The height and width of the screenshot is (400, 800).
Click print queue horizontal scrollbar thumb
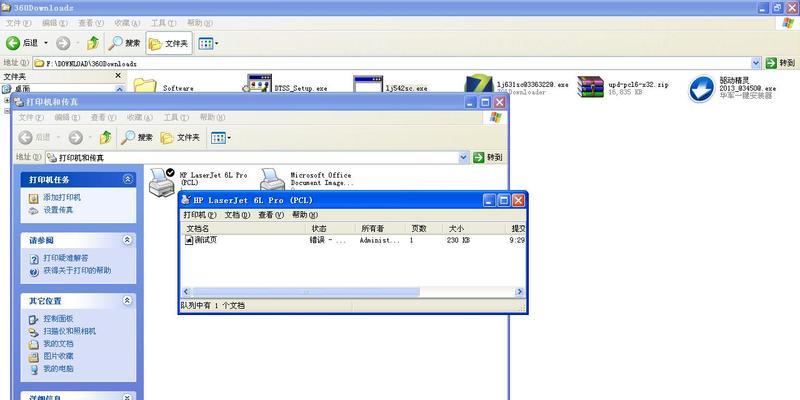[x=306, y=292]
